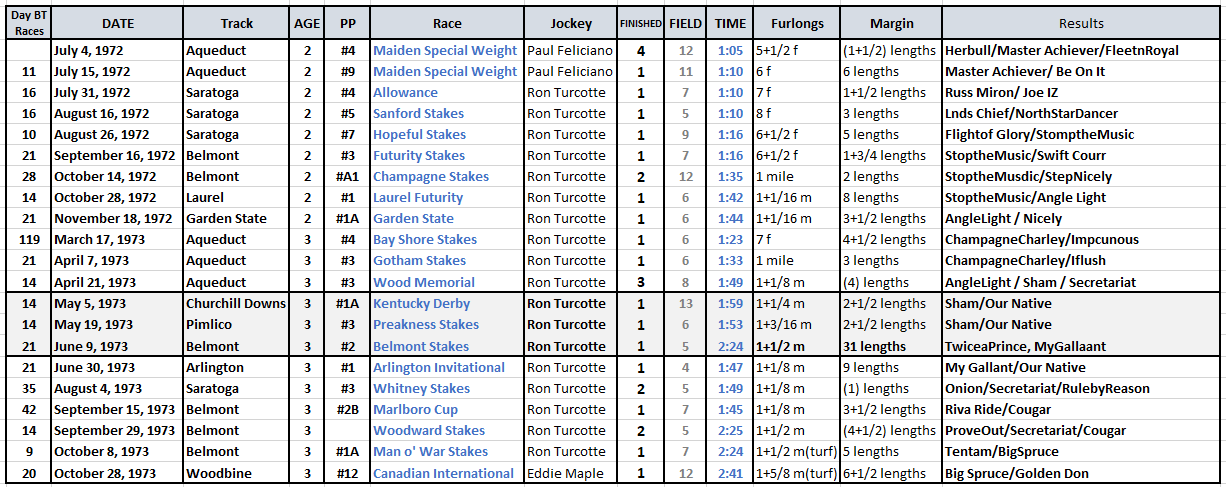
Task: Click the Wood Memorial race link
Action: (424, 282)
